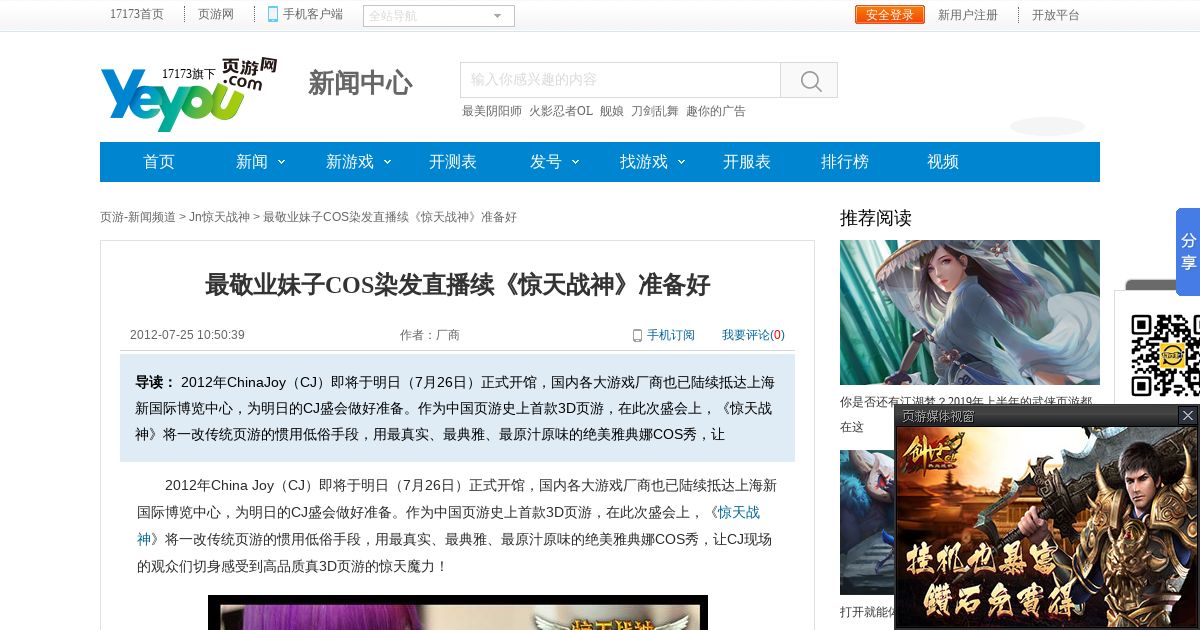Expand the 新游戏 menu chevron

tap(387, 161)
